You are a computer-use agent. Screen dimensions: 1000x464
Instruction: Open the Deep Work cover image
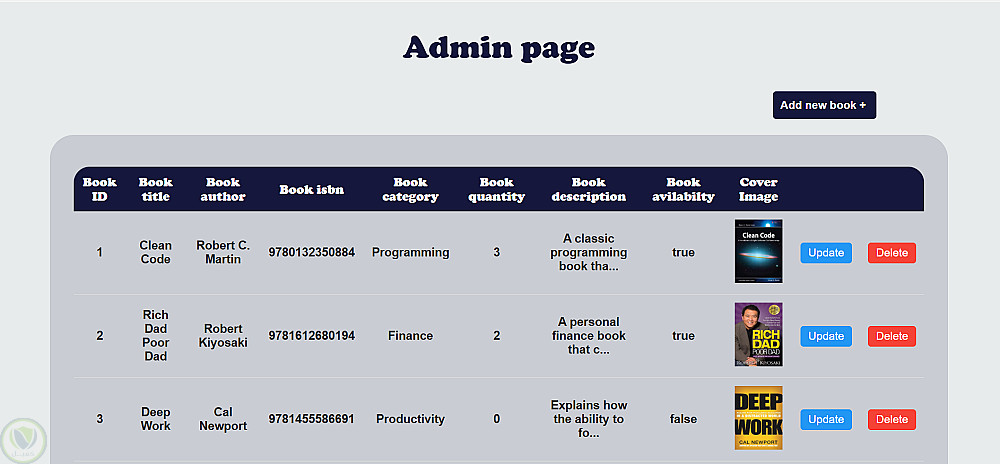pos(758,418)
